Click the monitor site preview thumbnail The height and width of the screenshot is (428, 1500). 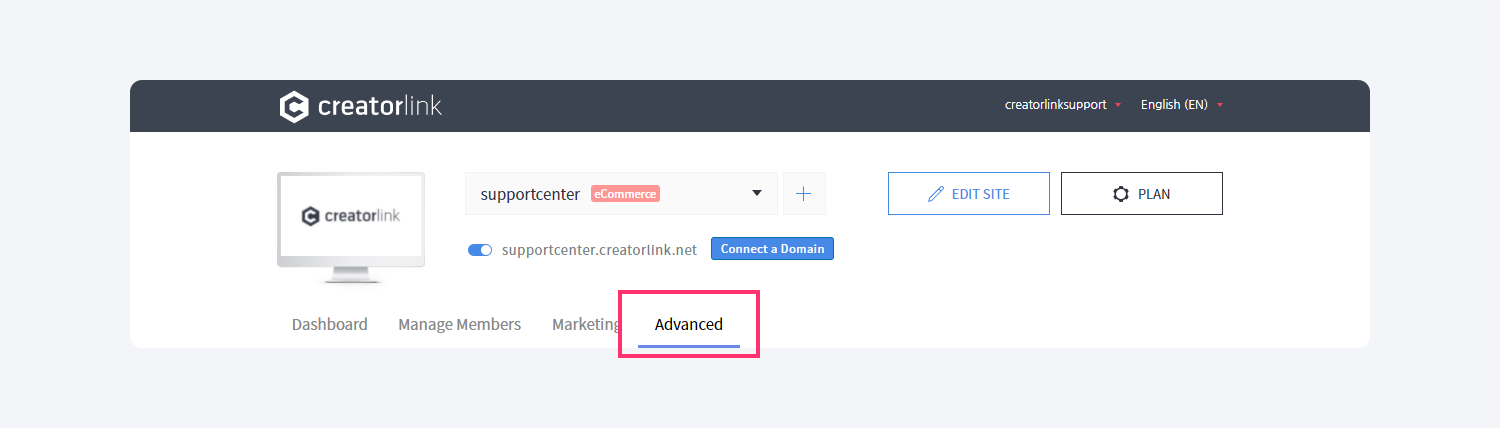[351, 227]
